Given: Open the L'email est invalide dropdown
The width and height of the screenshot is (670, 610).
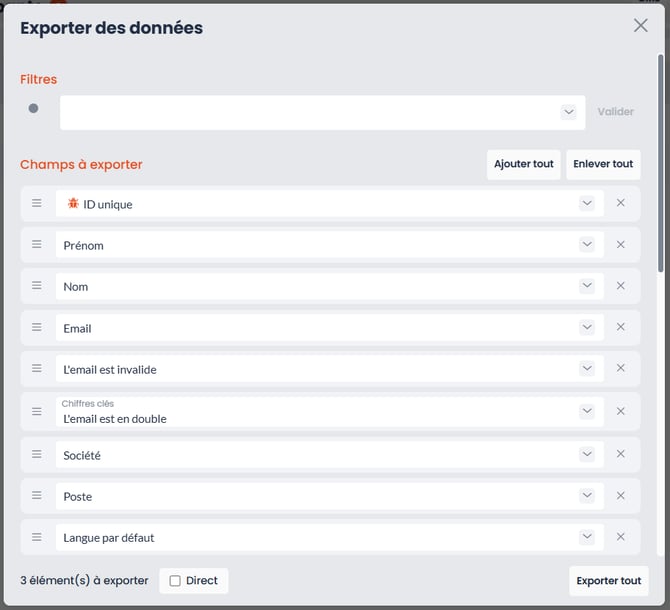Looking at the screenshot, I should [x=587, y=368].
